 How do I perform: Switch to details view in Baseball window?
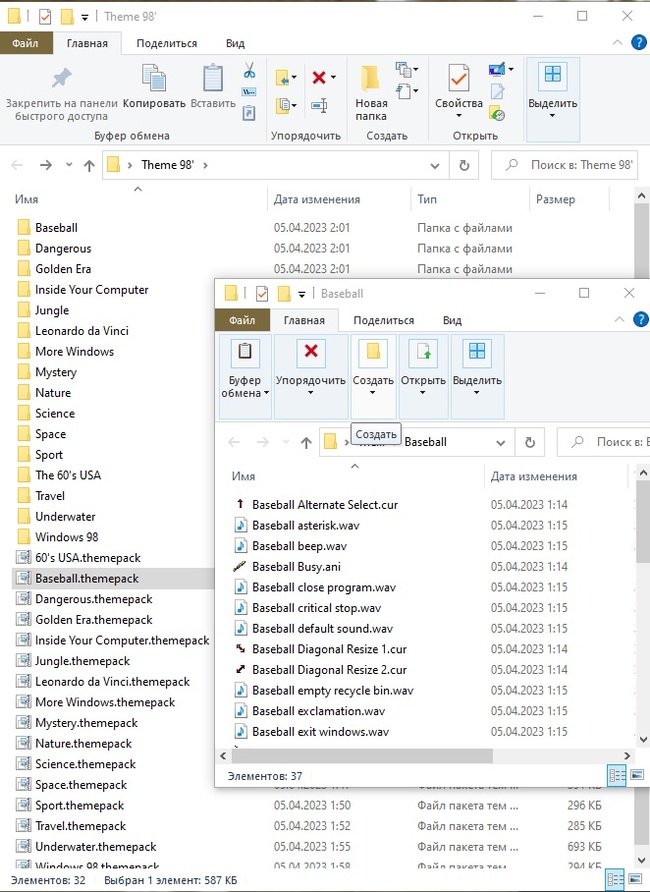coord(617,775)
